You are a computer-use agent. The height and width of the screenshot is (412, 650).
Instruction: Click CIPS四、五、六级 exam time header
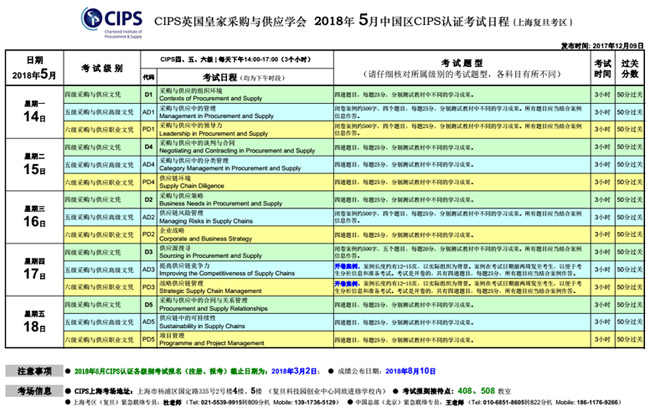click(x=236, y=60)
